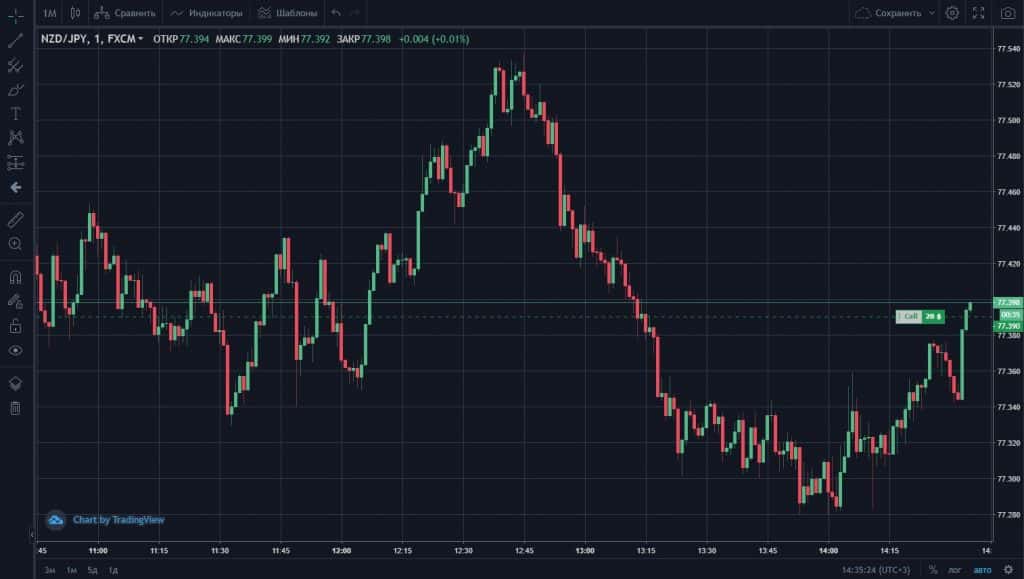This screenshot has width=1024, height=579.
Task: Select the trend line drawing tool
Action: 15,40
